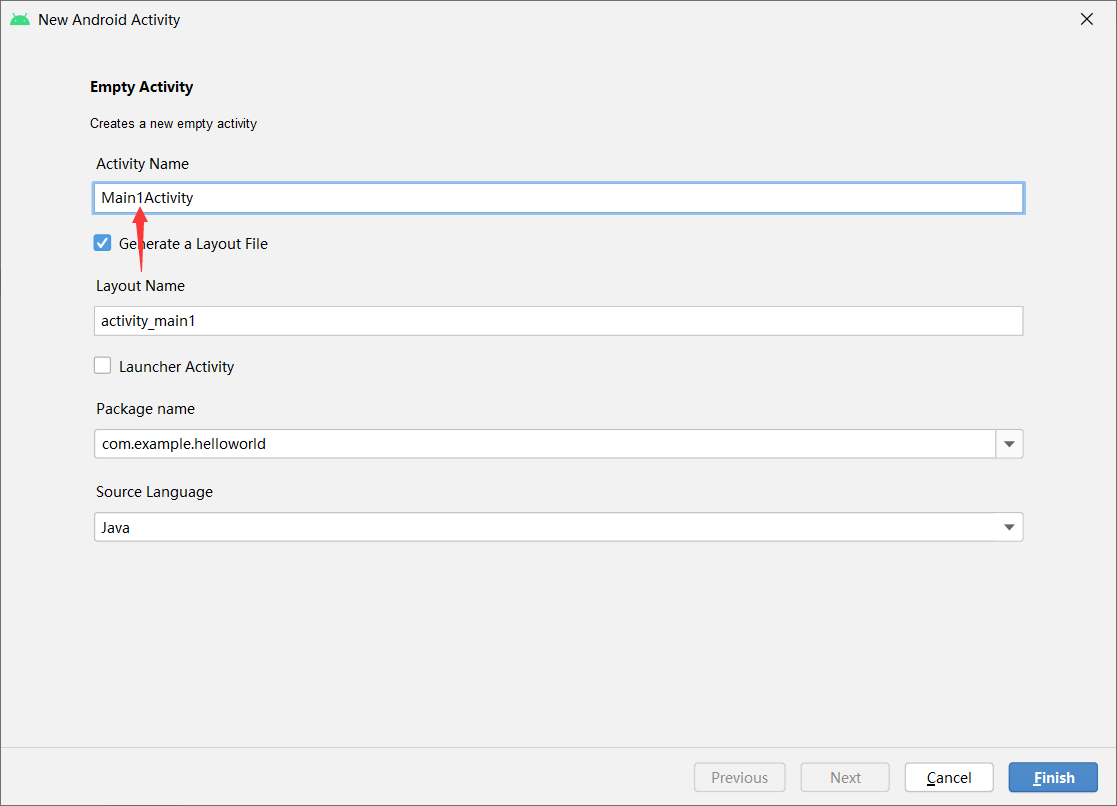Viewport: 1117px width, 806px height.
Task: Click the "Source Language" label
Action: point(154,492)
